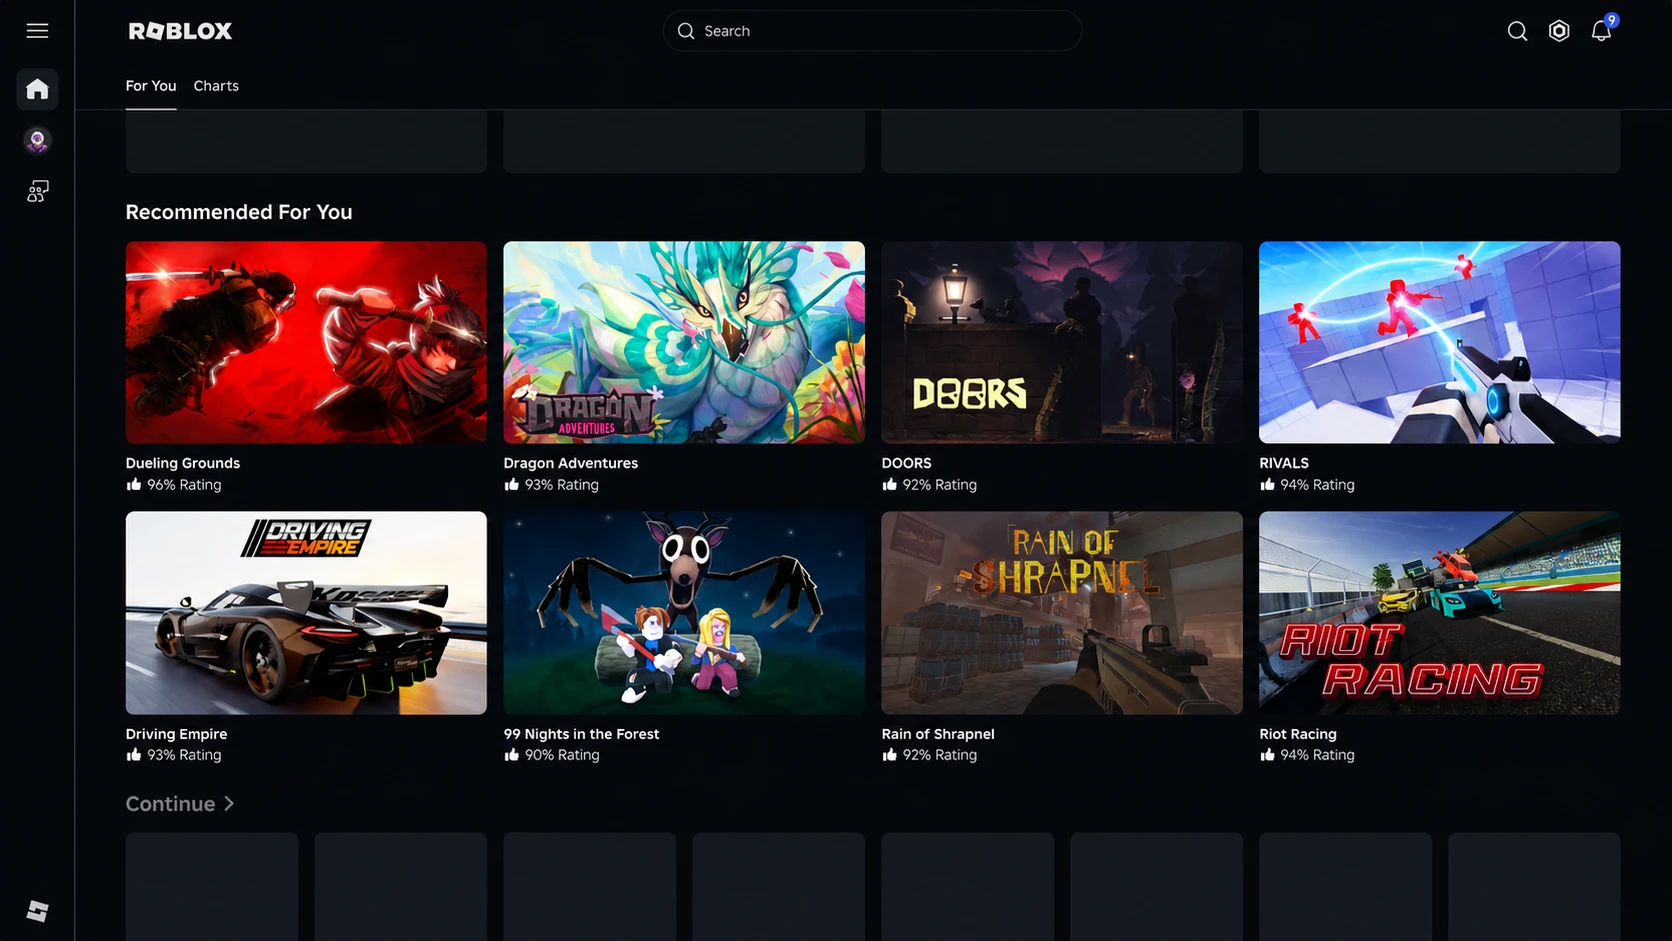Click the Riot Racing title
The image size is (1672, 941).
click(1298, 734)
